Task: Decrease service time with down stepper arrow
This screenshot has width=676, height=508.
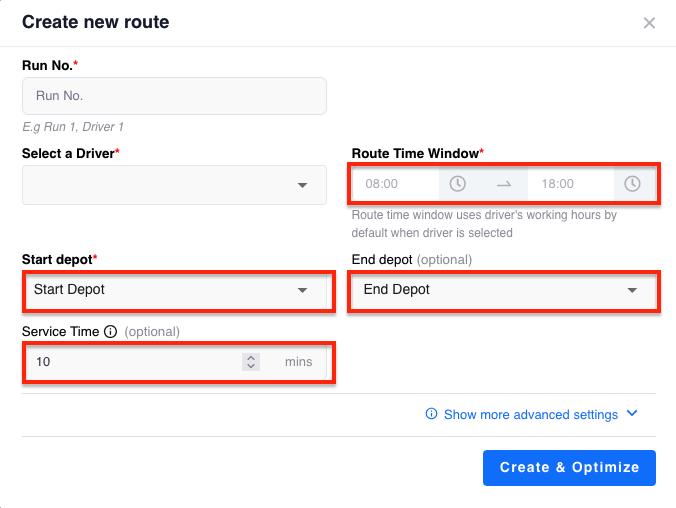Action: [251, 366]
